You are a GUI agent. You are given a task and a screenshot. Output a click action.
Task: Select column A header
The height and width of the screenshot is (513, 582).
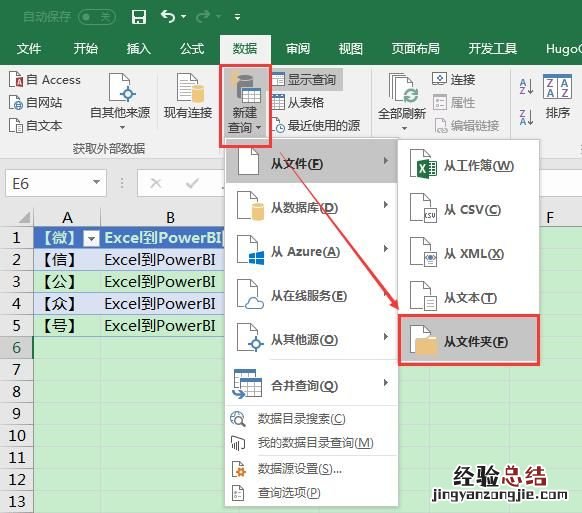click(67, 218)
